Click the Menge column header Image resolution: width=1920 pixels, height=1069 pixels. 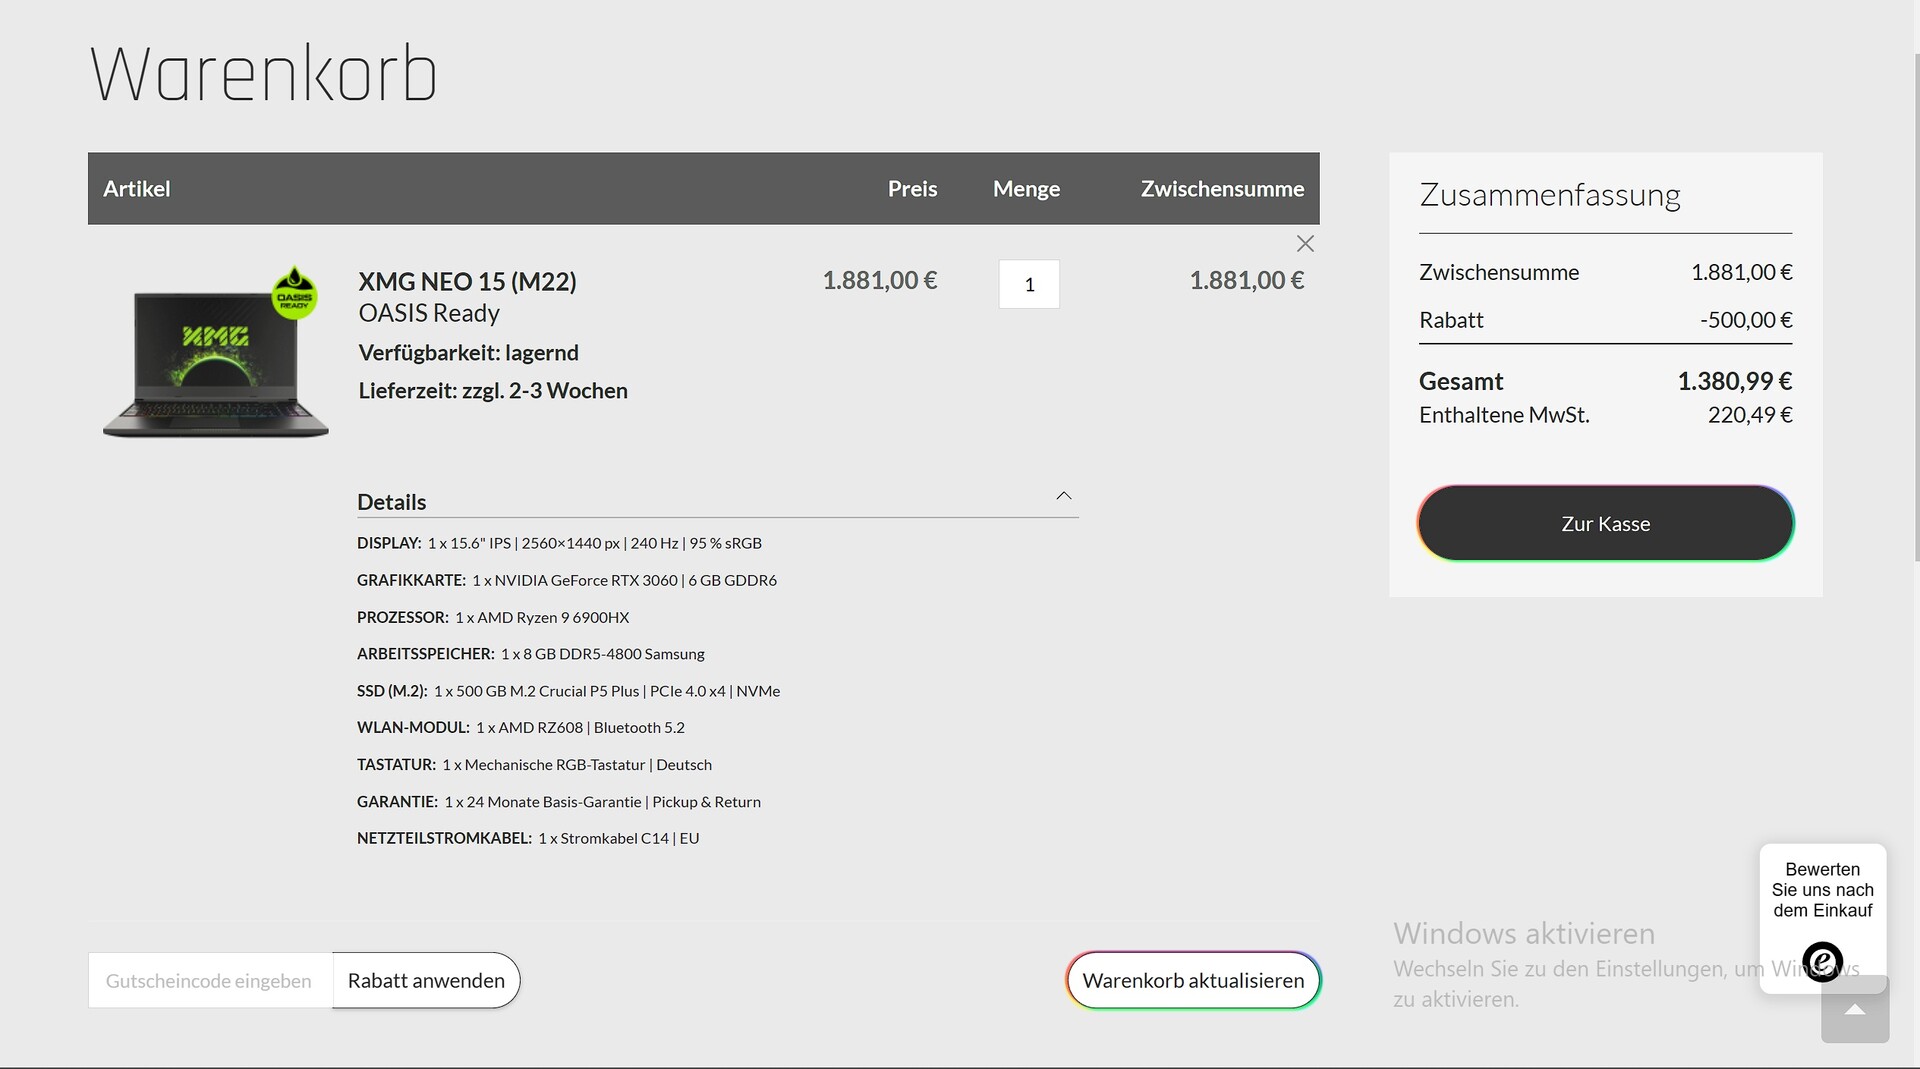(x=1026, y=189)
